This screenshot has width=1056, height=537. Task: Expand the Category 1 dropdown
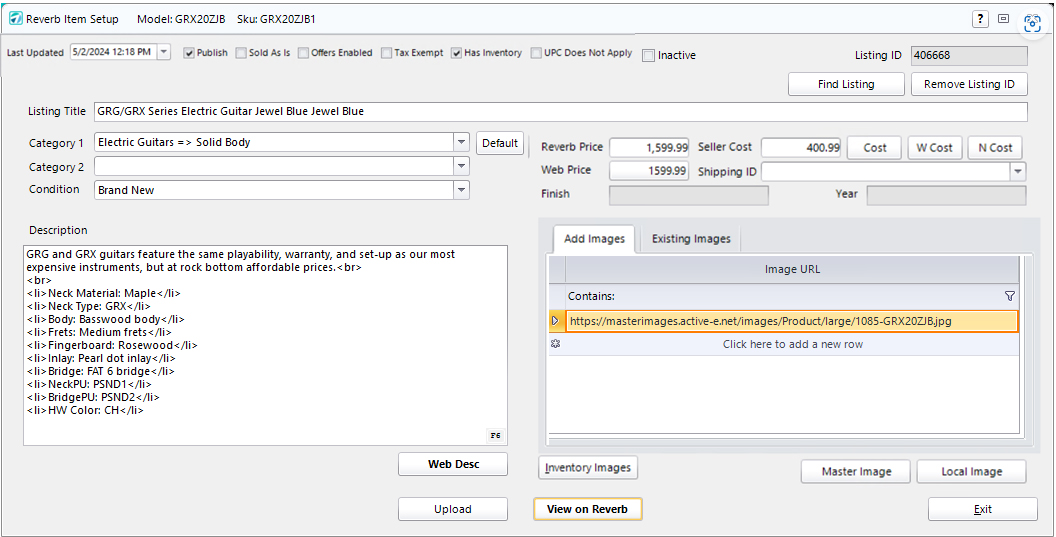click(461, 142)
